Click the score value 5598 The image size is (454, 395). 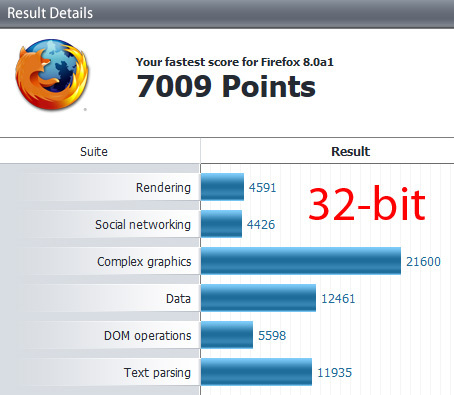272,336
